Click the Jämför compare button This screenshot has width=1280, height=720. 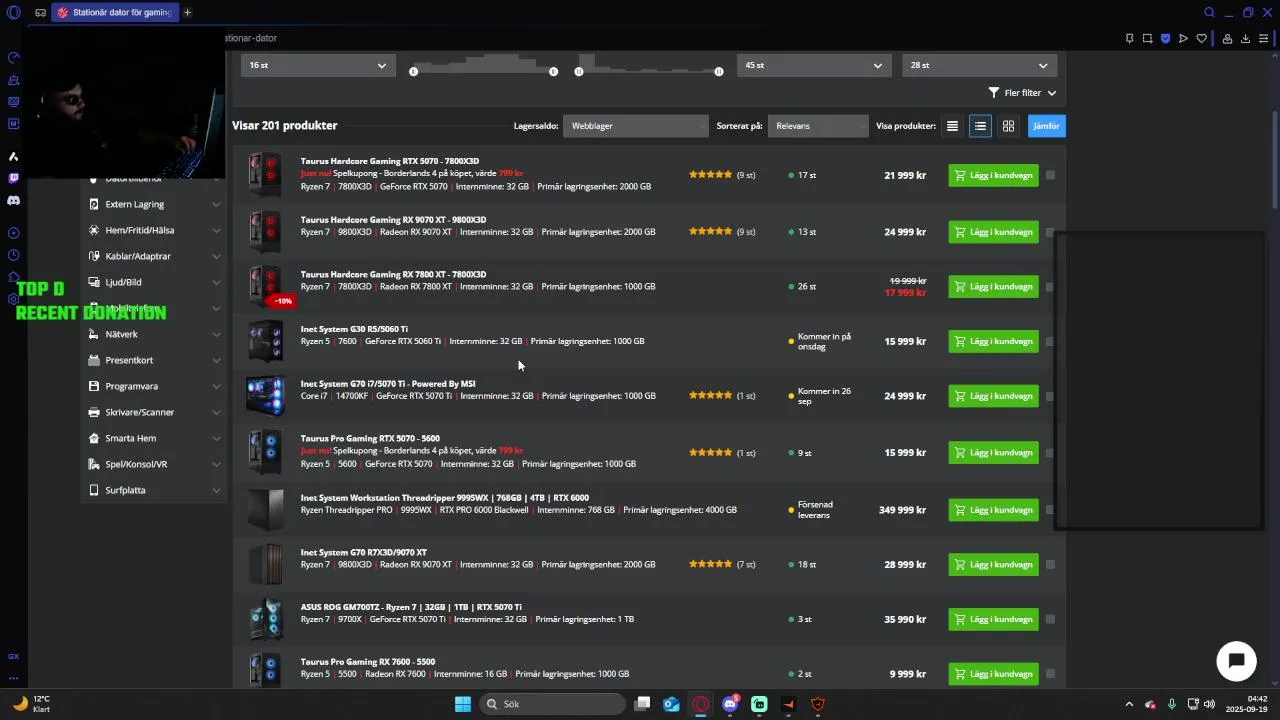pyautogui.click(x=1046, y=126)
